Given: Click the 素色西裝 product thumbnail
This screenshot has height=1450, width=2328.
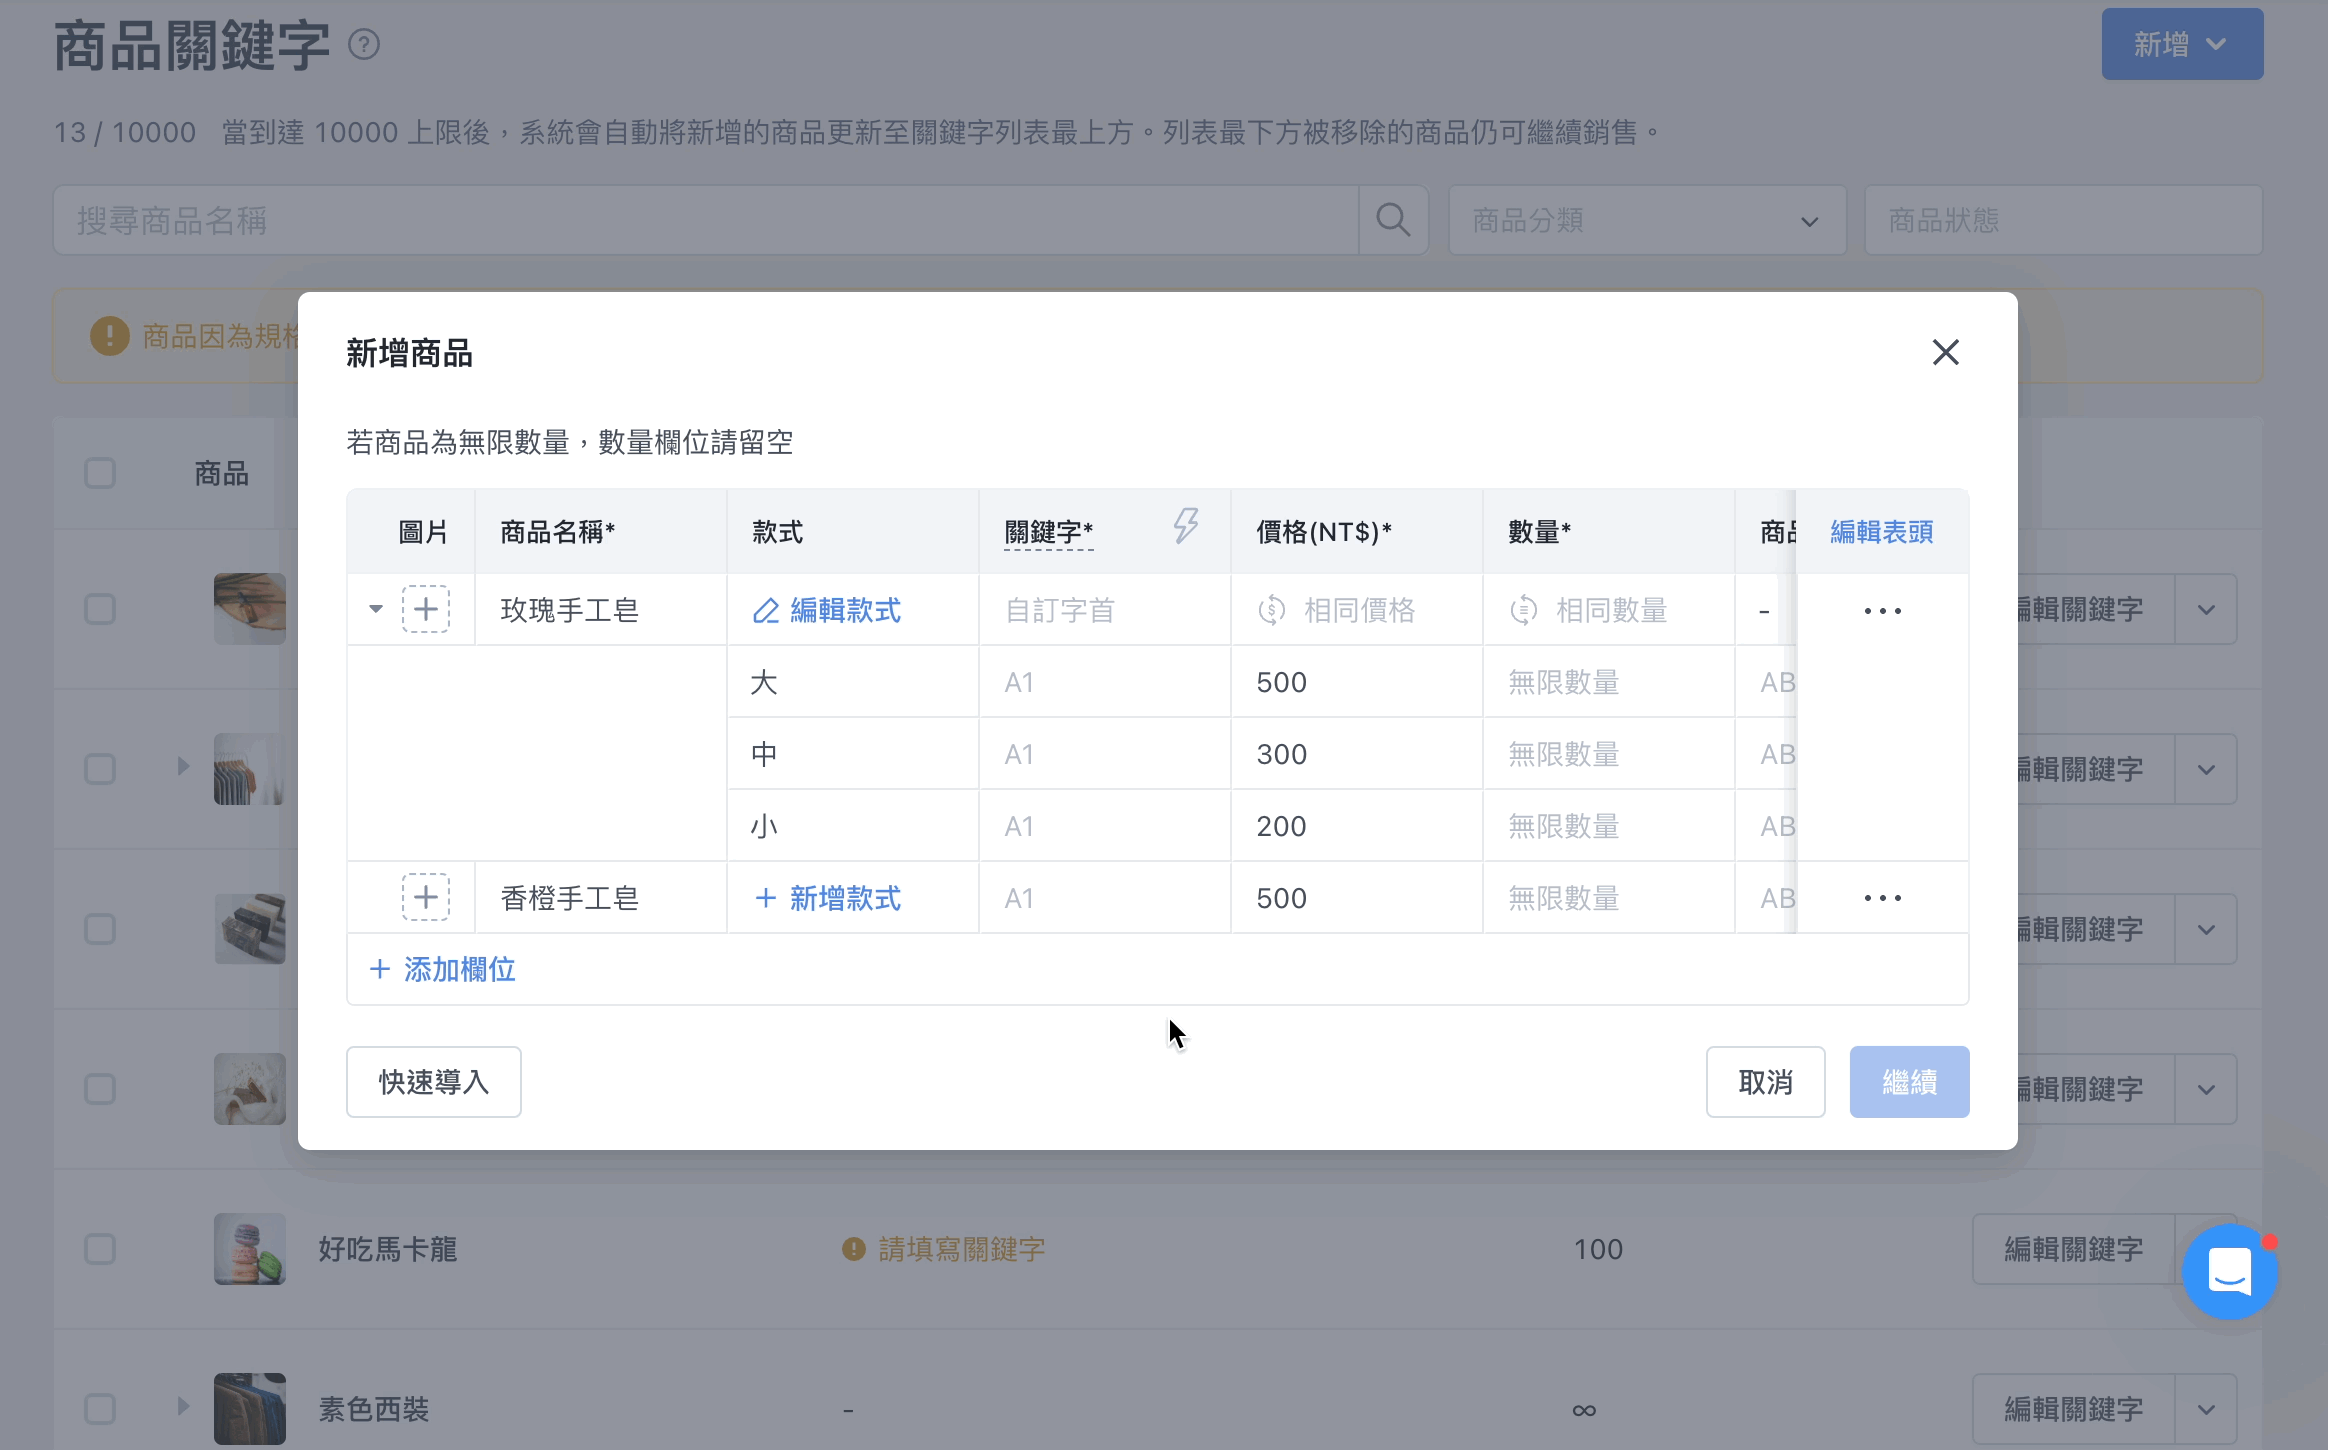Looking at the screenshot, I should tap(250, 1409).
